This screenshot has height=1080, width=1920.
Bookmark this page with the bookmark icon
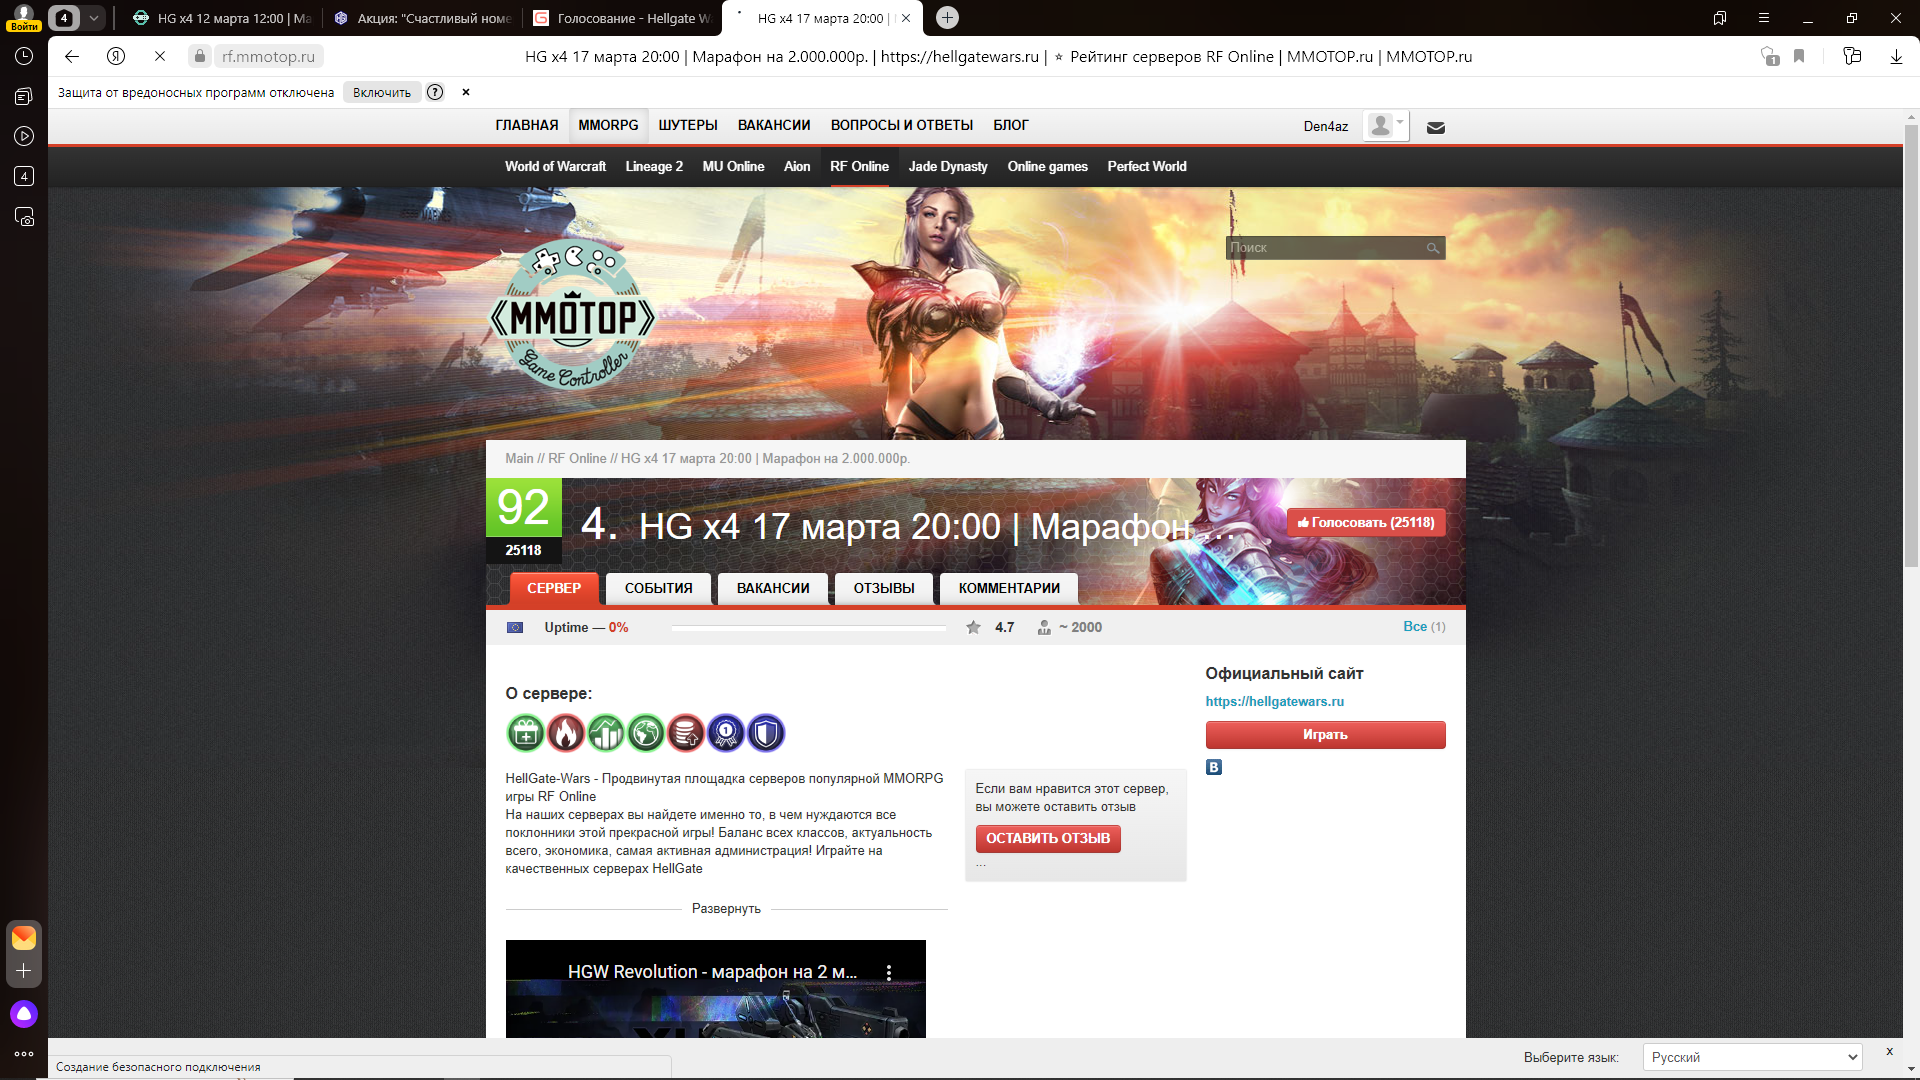(1799, 57)
